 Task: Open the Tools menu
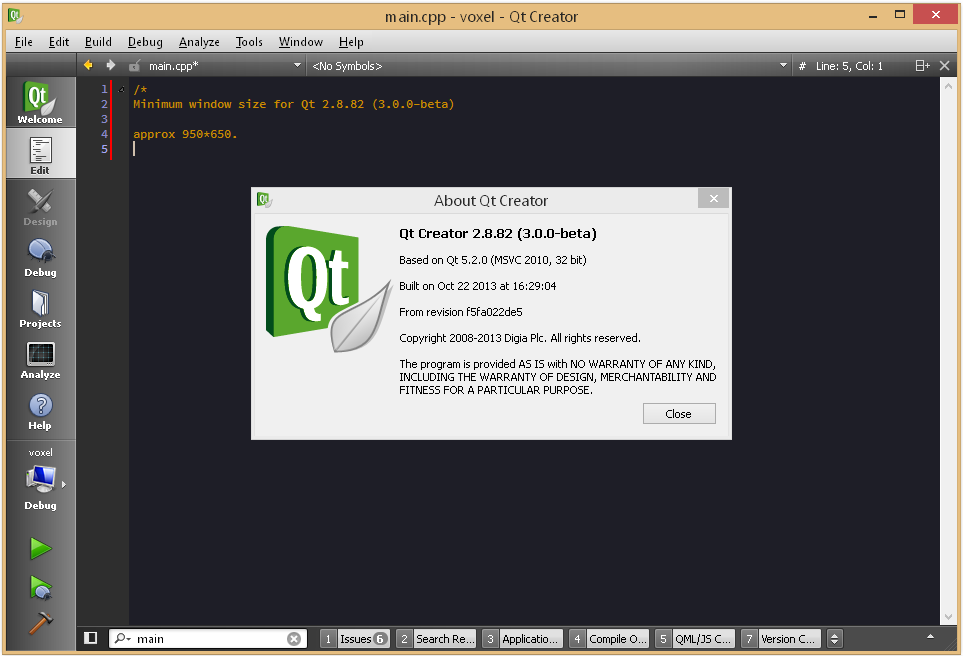coord(249,42)
